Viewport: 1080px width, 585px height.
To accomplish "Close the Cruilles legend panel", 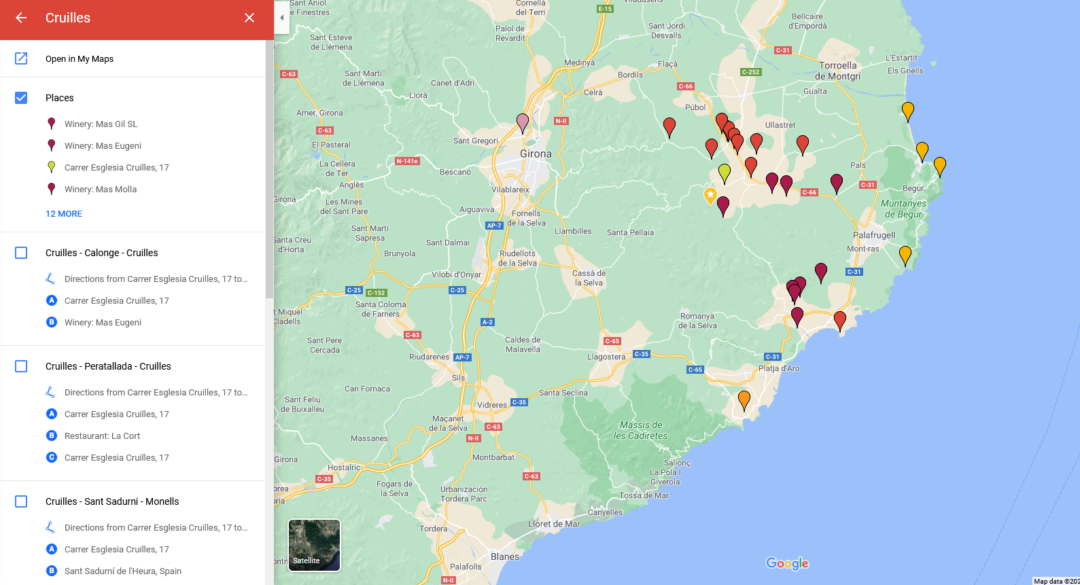I will point(249,17).
